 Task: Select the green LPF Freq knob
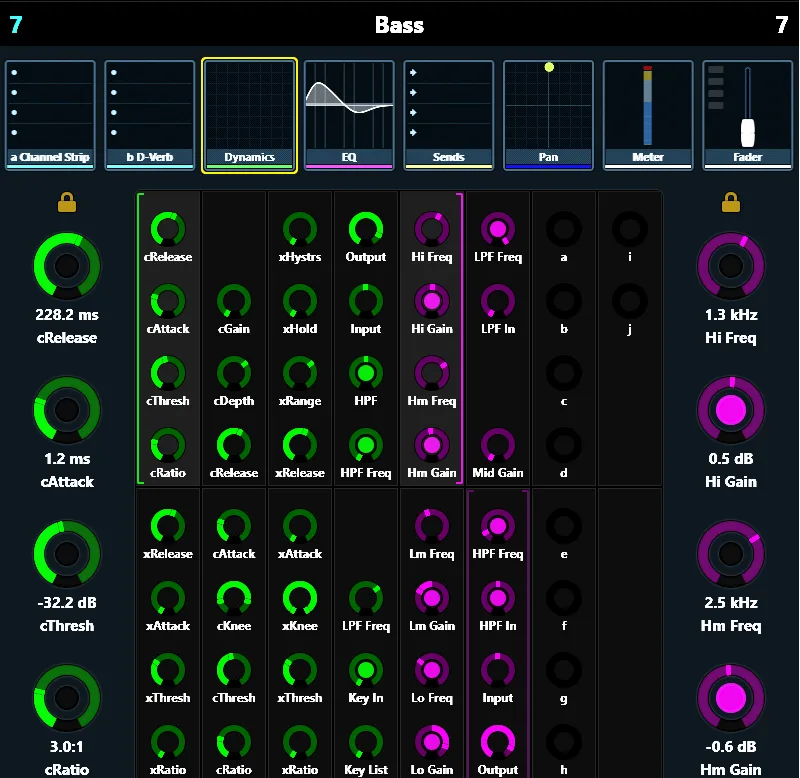point(366,598)
